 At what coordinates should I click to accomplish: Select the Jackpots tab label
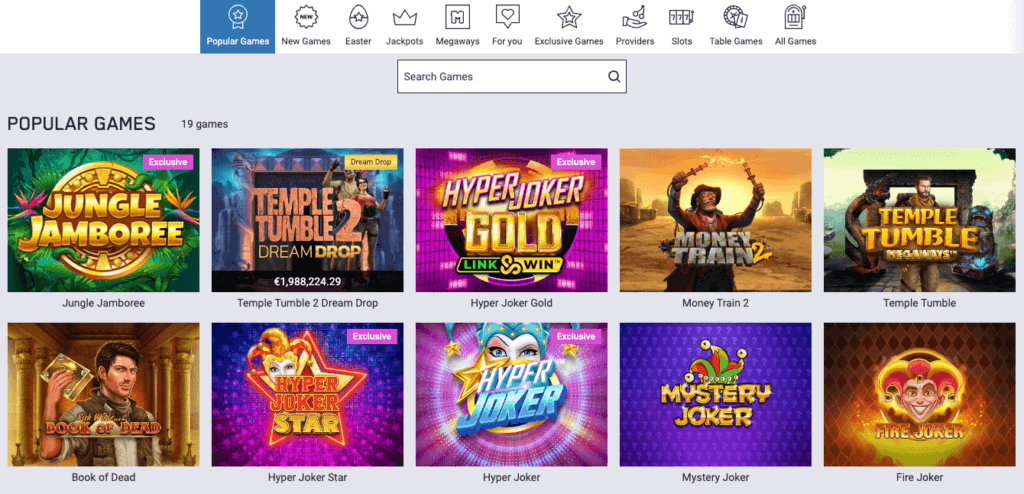coord(404,41)
